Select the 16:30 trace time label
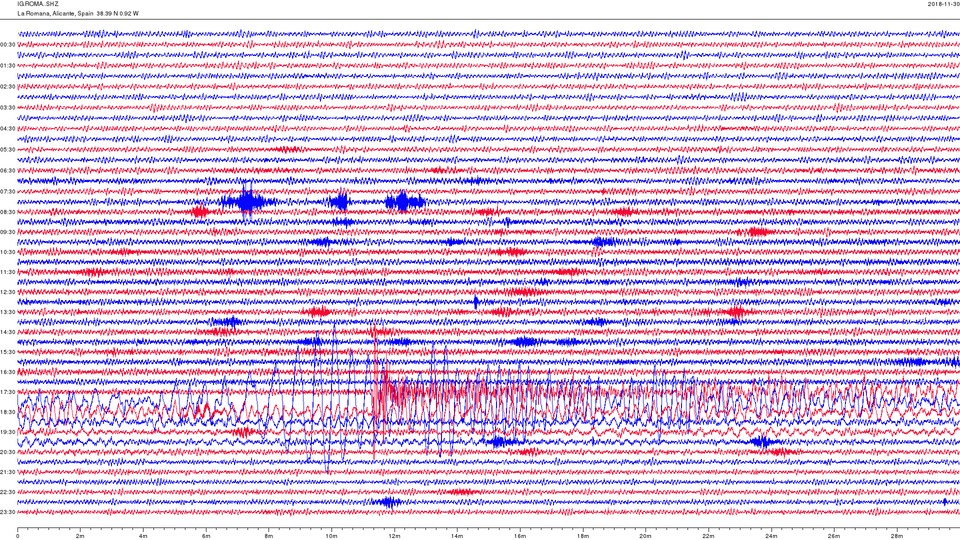 click(7, 372)
